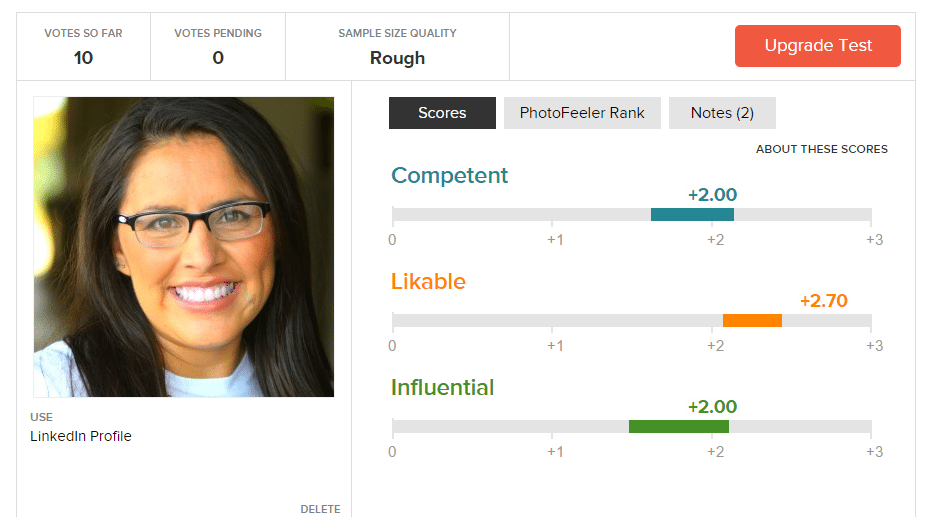This screenshot has width=930, height=517.
Task: Click the LinkedIn Profile use label
Action: [x=81, y=436]
